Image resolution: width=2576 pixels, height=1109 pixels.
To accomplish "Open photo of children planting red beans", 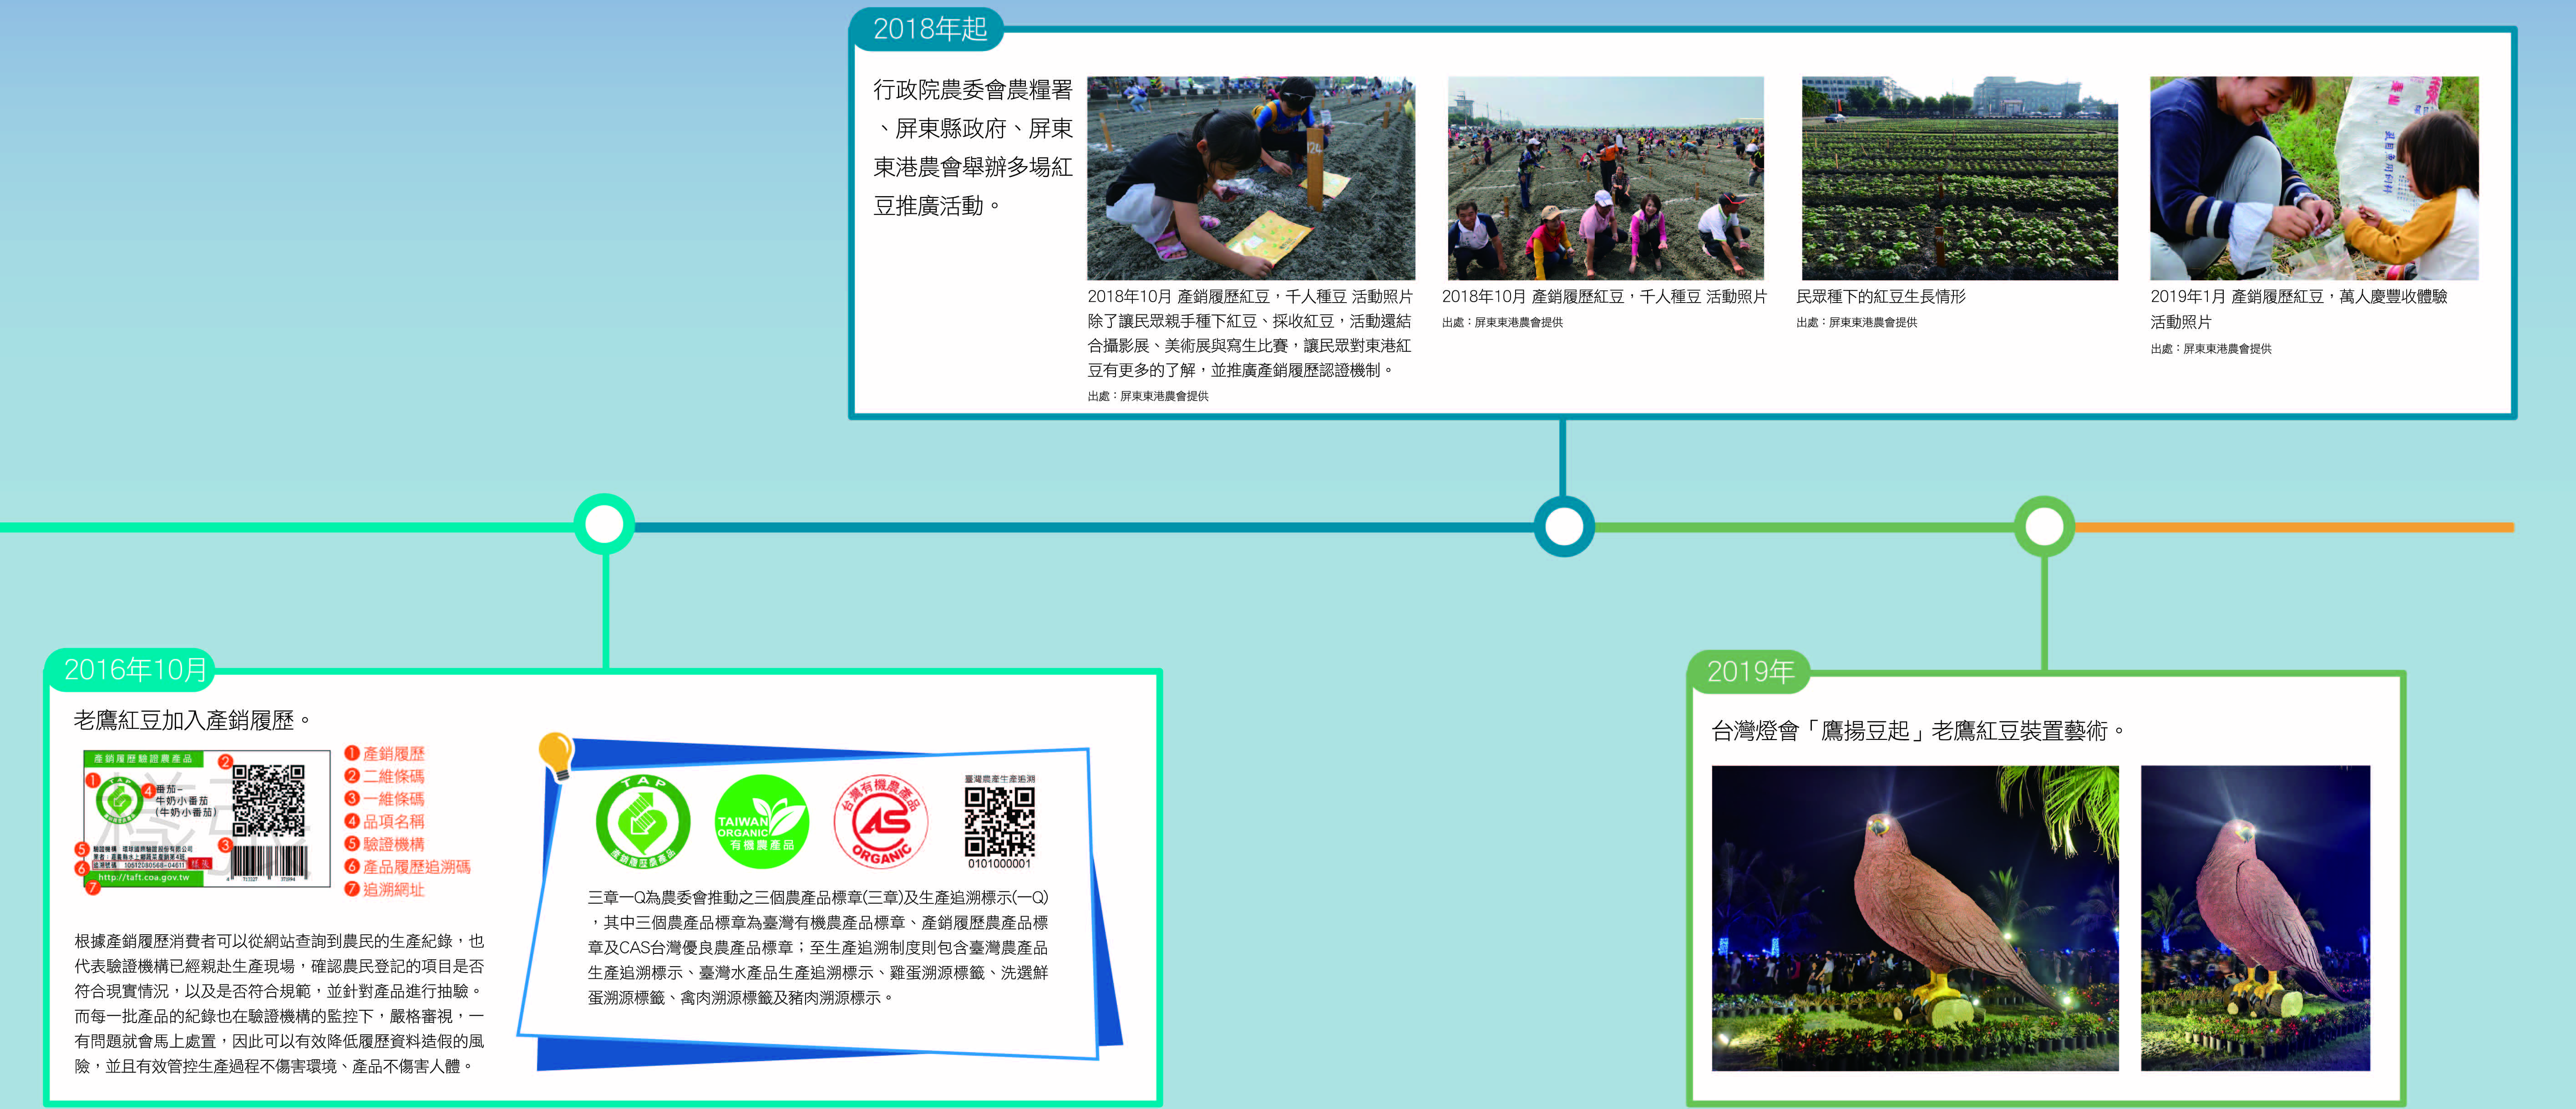I will [1251, 178].
